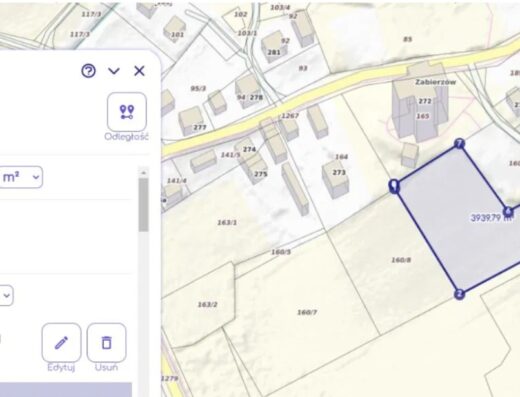520x397 pixels.
Task: Select polygon vertex marker 4
Action: pos(508,212)
